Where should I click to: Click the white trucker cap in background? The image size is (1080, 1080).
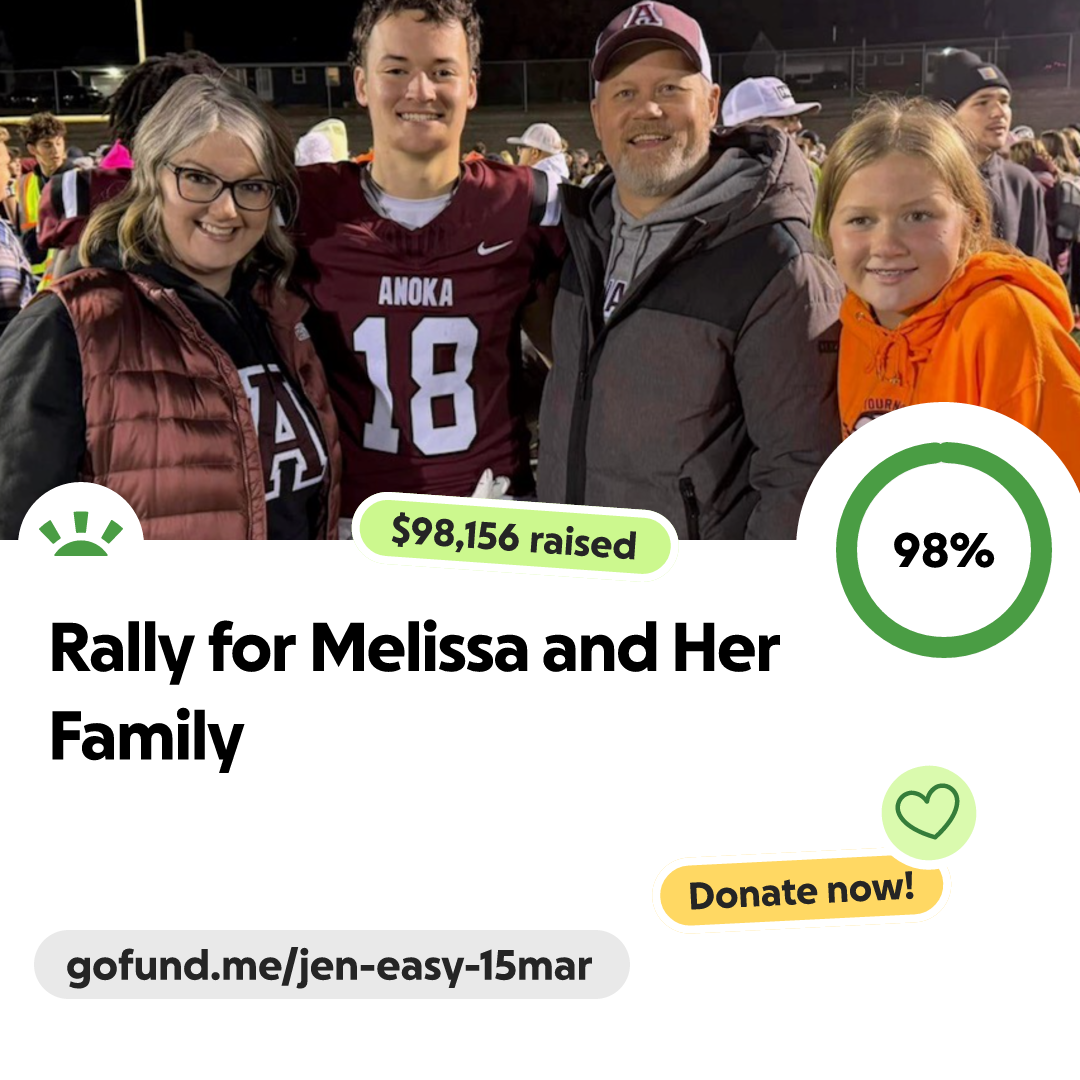[x=767, y=103]
